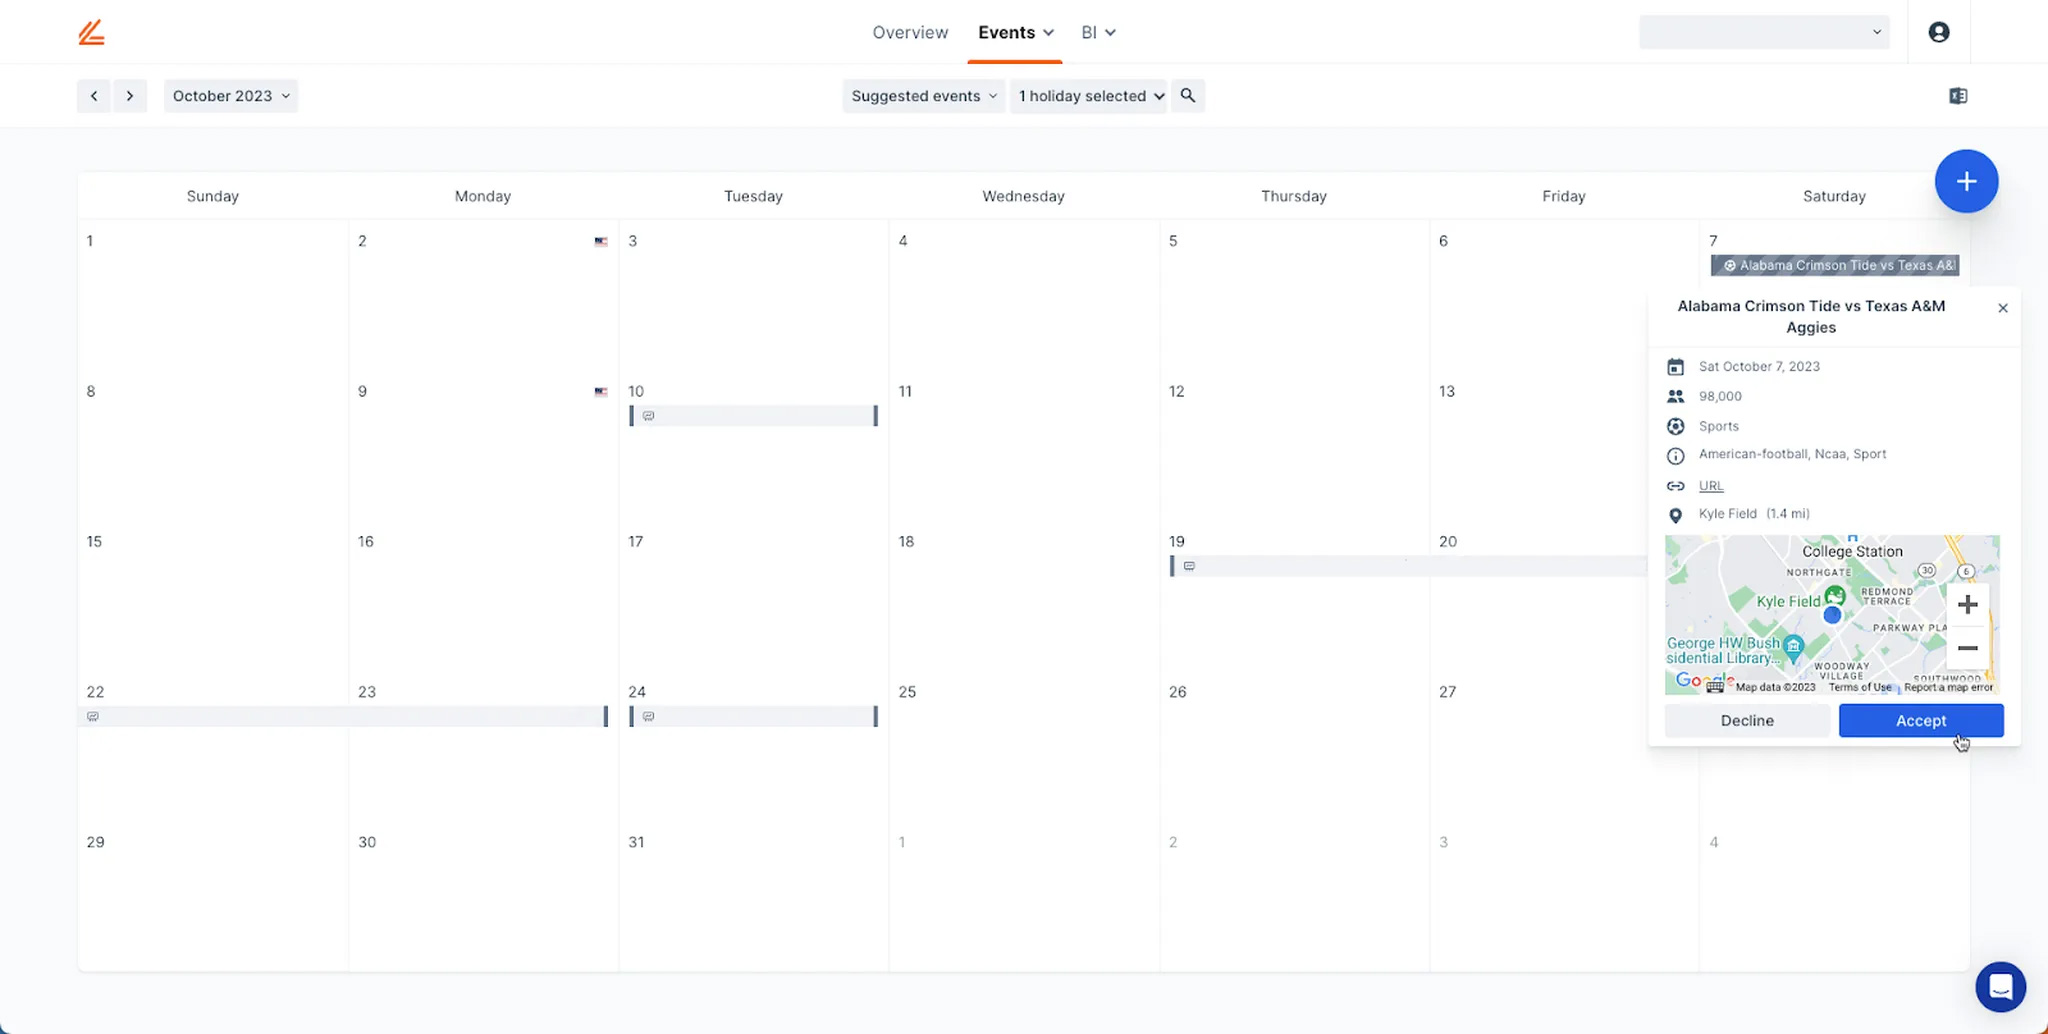Image resolution: width=2048 pixels, height=1034 pixels.
Task: Accept the Alabama Crimson Tide event
Action: [x=1919, y=720]
